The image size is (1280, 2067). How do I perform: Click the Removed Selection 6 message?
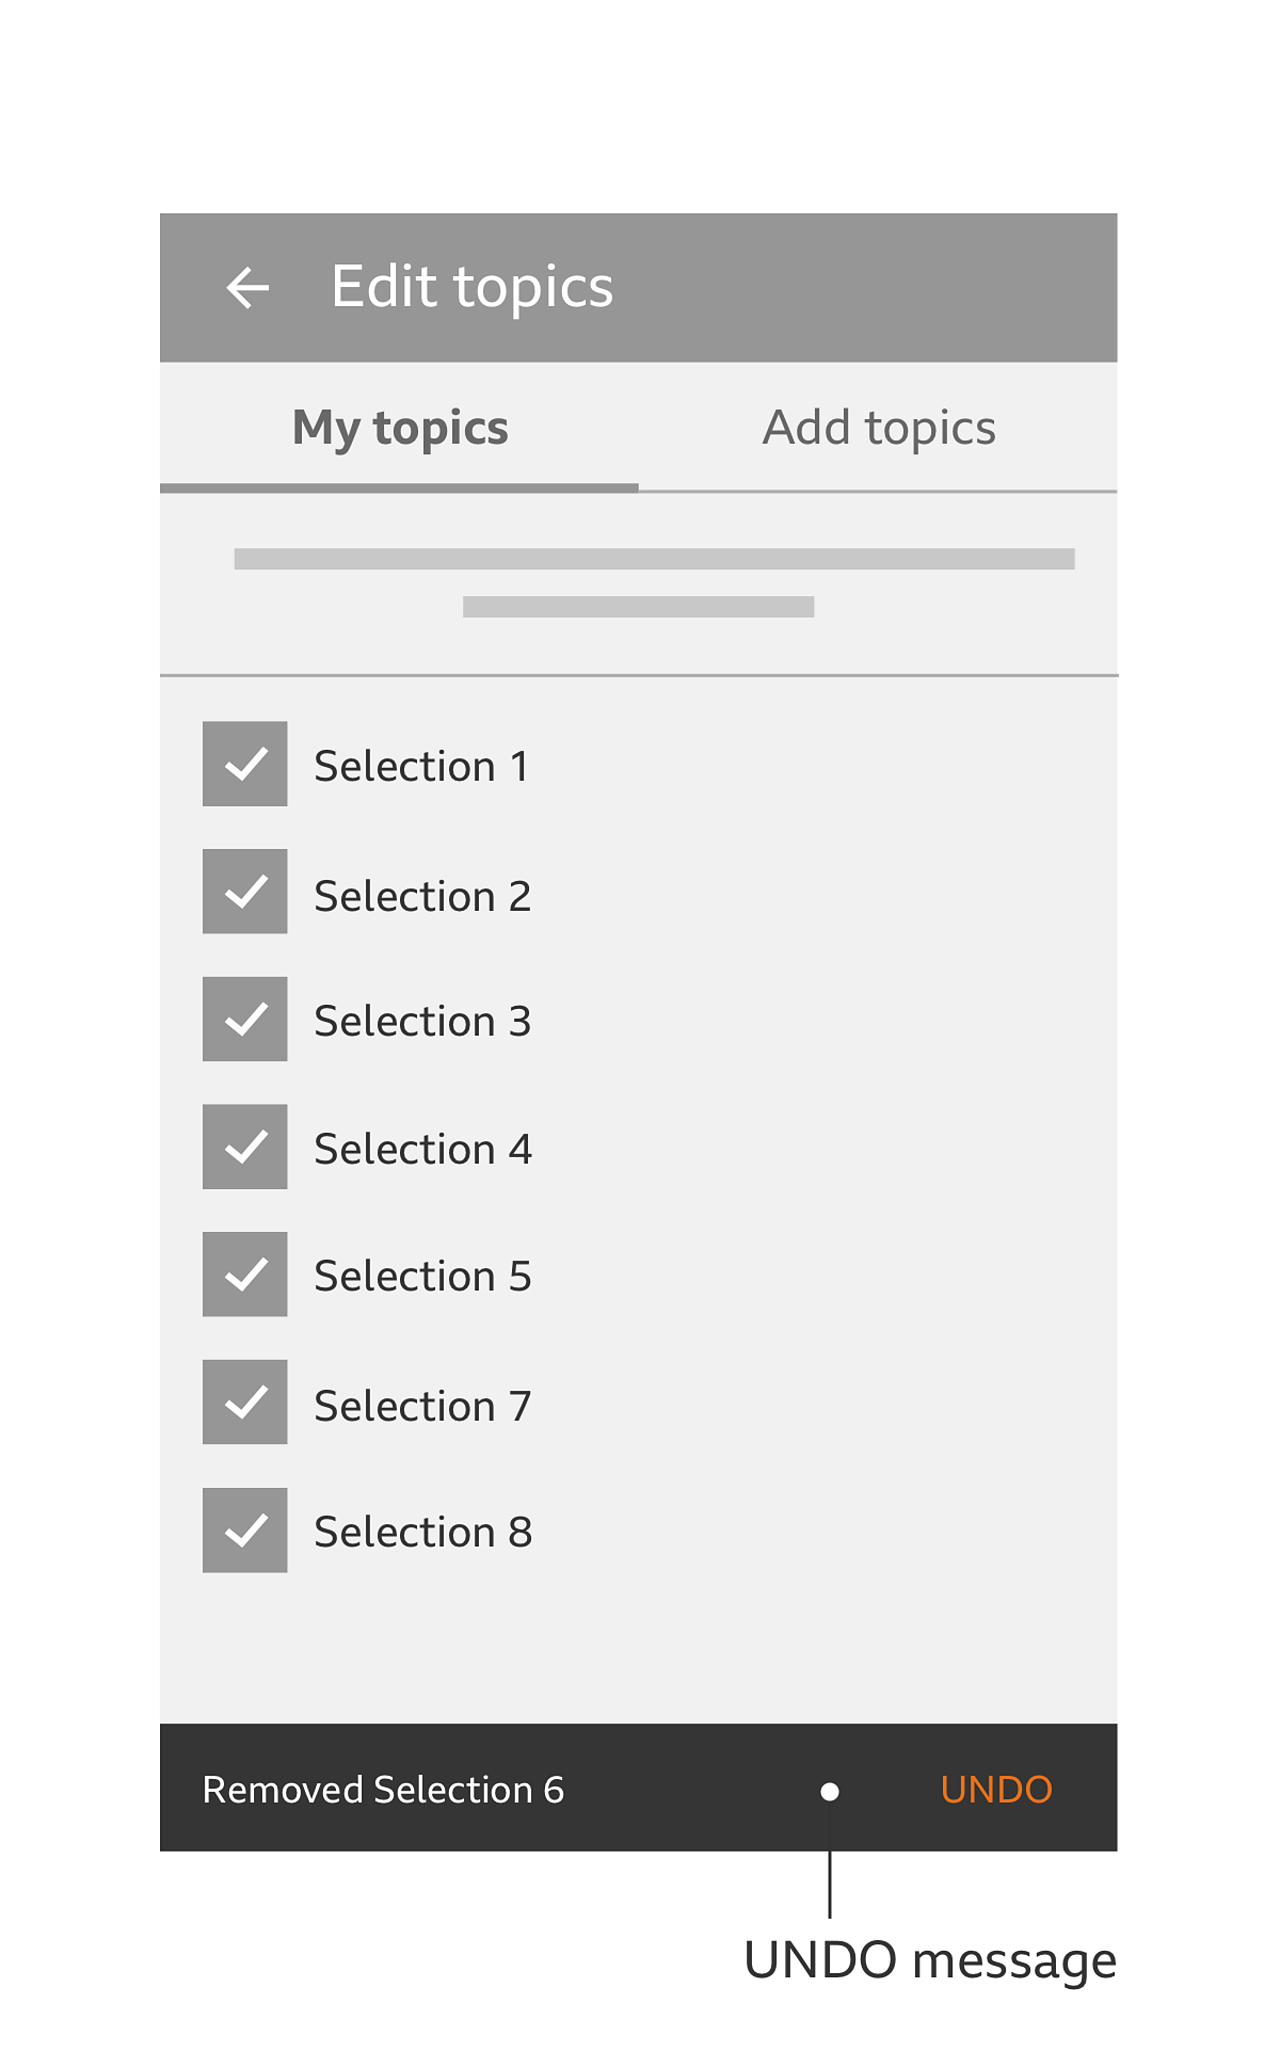(383, 1790)
